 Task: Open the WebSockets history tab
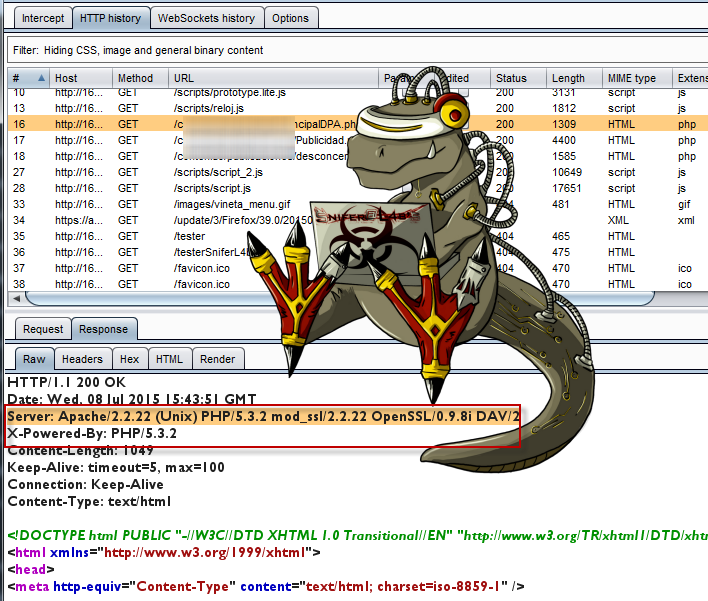click(x=206, y=19)
